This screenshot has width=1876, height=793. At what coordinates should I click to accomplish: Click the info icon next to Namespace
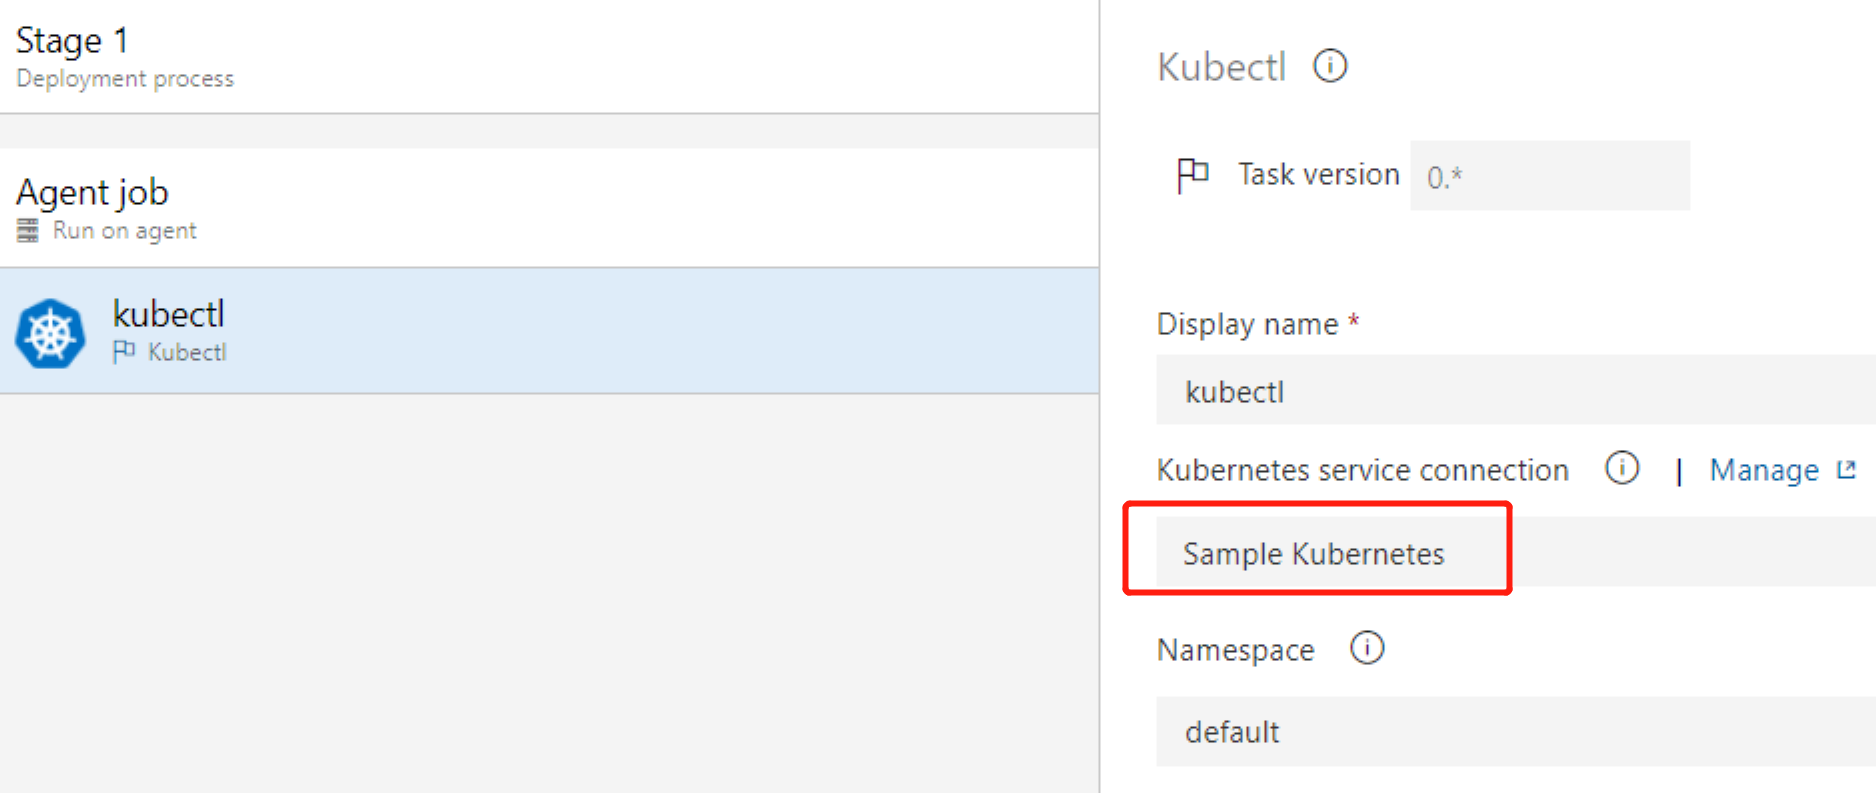pos(1367,647)
